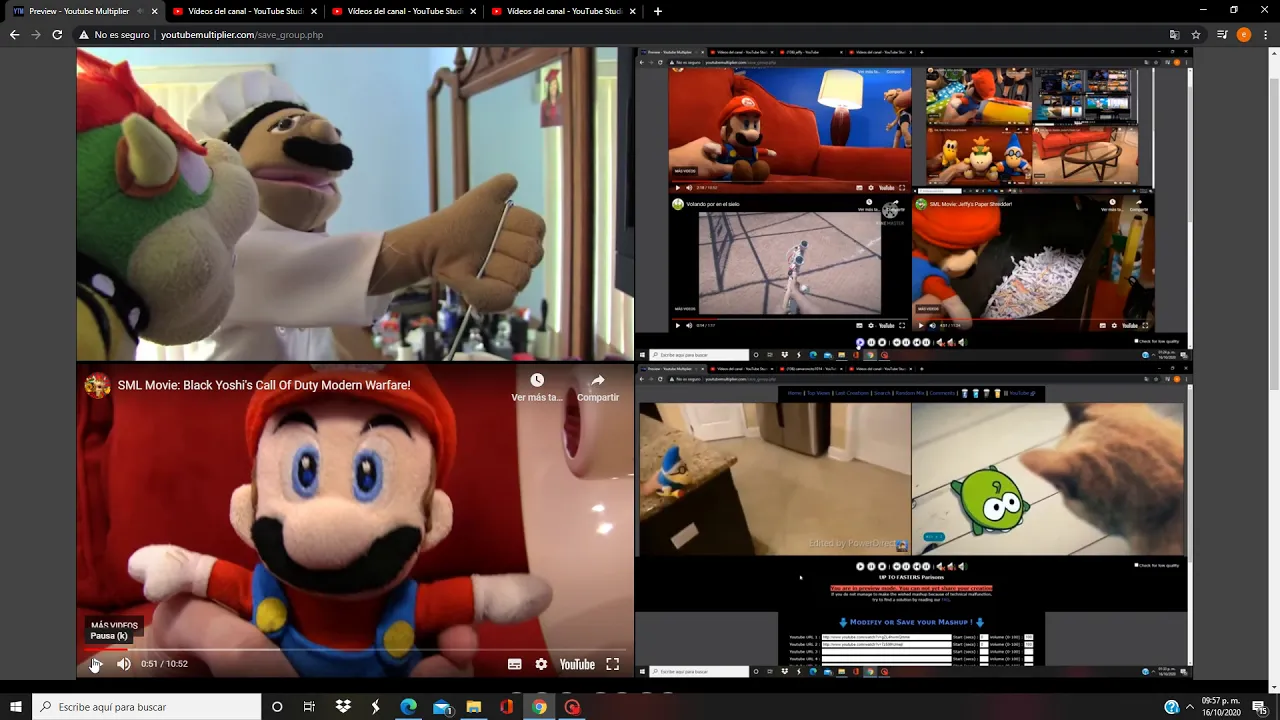Open File Explorer from taskbar
The image size is (1280, 720).
474,707
